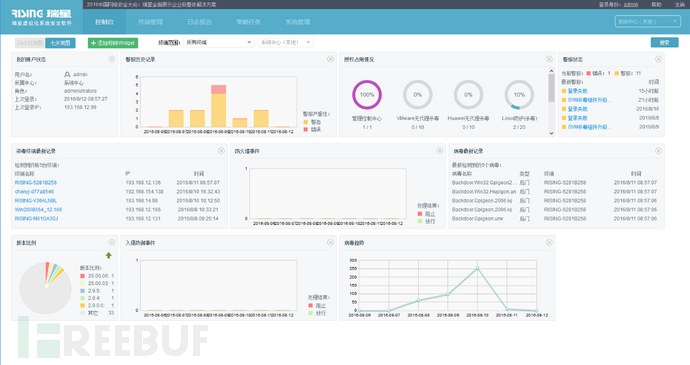Open the admin account link in top bar
690x365 pixels.
[631, 4]
